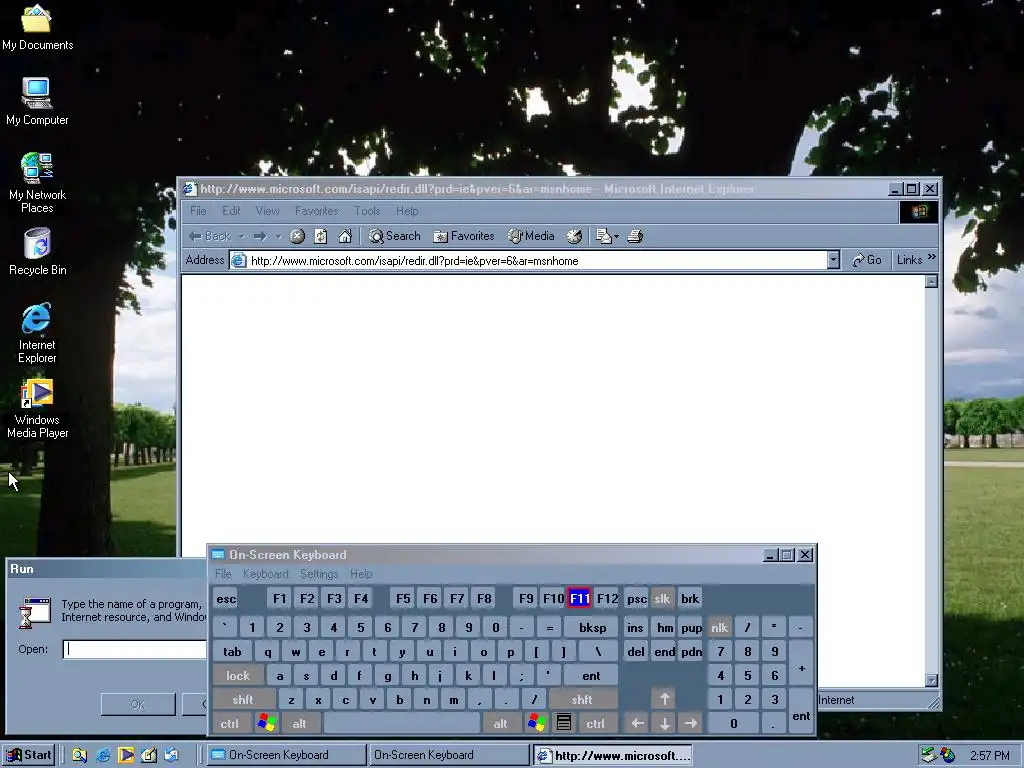The image size is (1024, 768).
Task: Open the File menu in Internet Explorer
Action: [x=198, y=211]
